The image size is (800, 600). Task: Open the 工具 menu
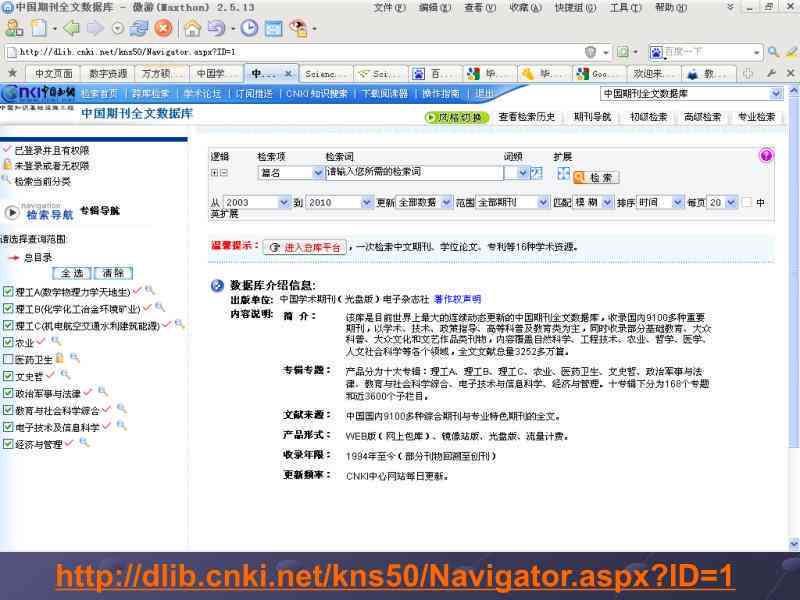pos(626,8)
